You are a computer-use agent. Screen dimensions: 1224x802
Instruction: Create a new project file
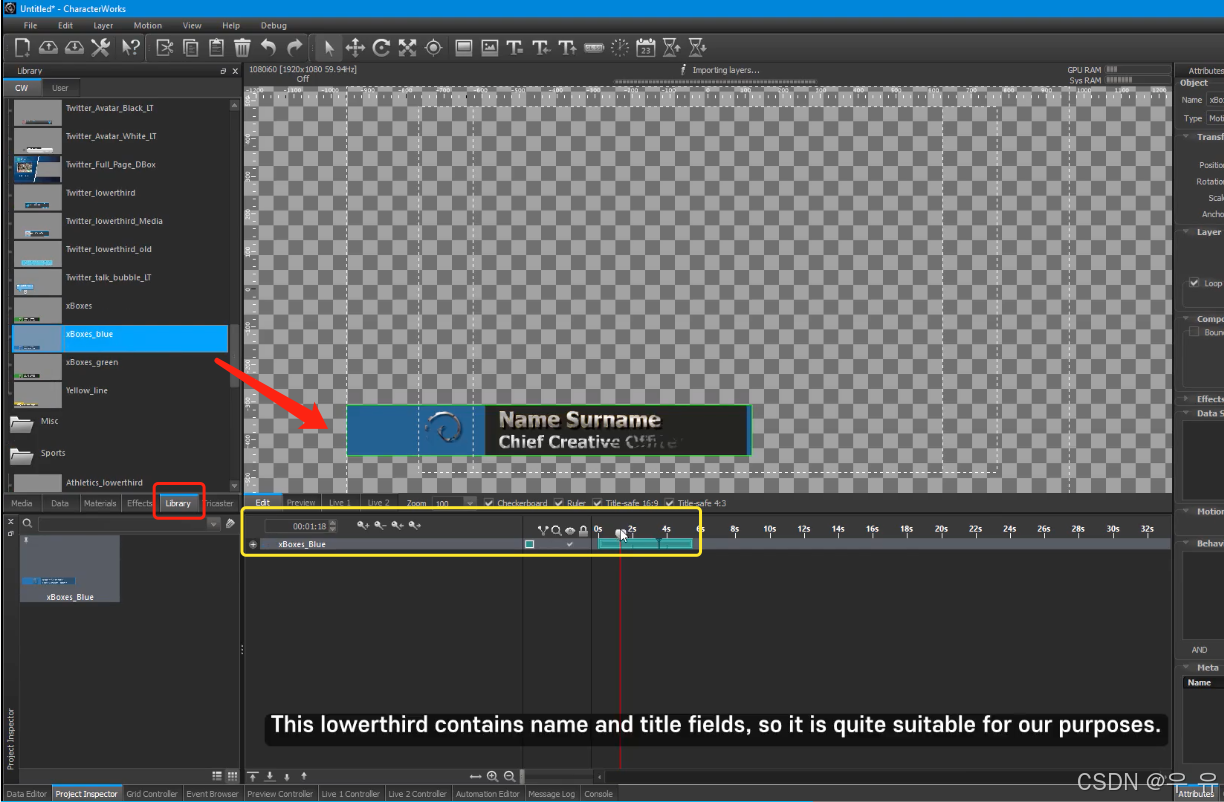click(x=22, y=47)
